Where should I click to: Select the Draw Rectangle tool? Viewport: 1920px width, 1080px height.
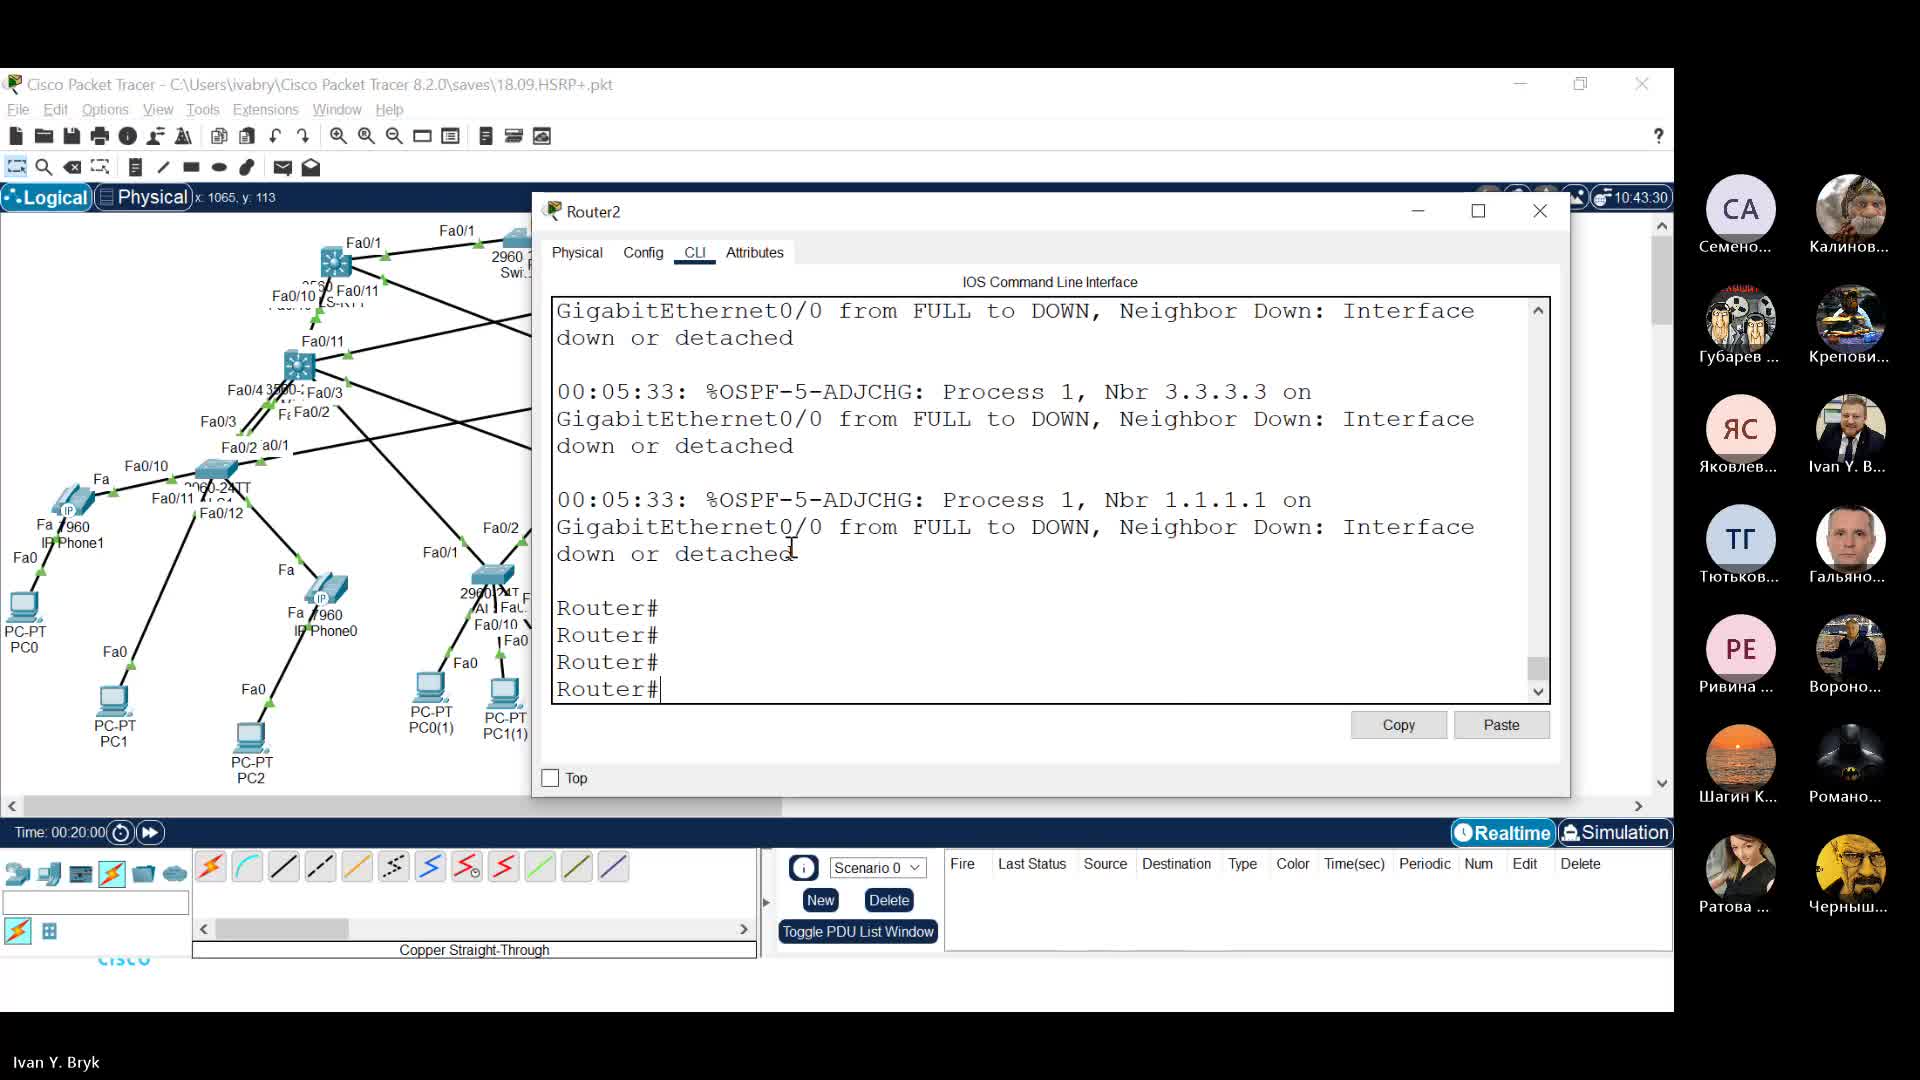click(192, 167)
